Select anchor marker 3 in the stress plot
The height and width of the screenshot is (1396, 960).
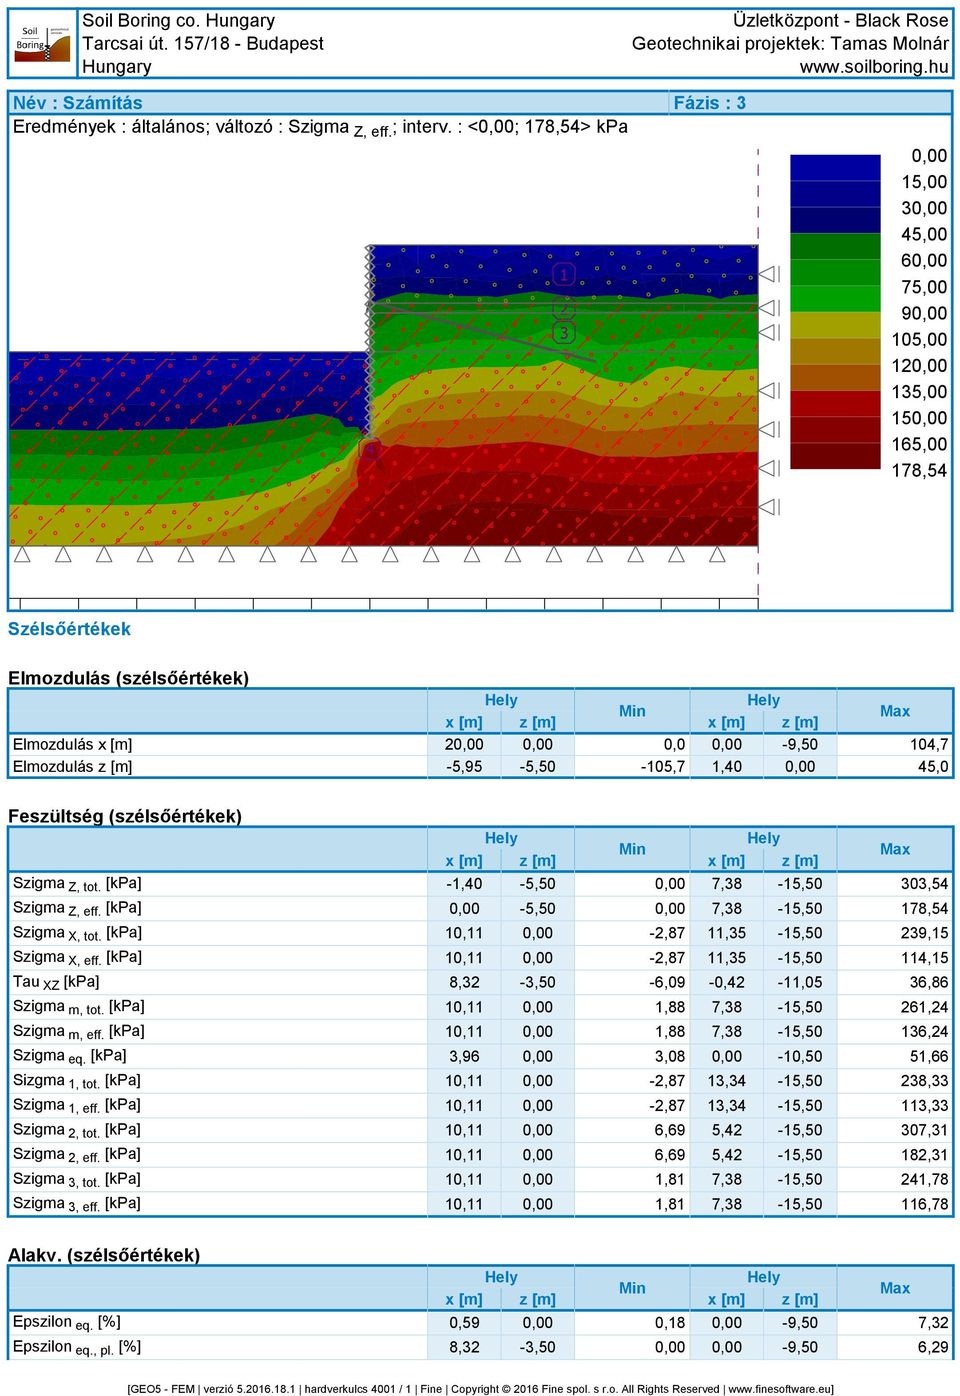coord(564,332)
